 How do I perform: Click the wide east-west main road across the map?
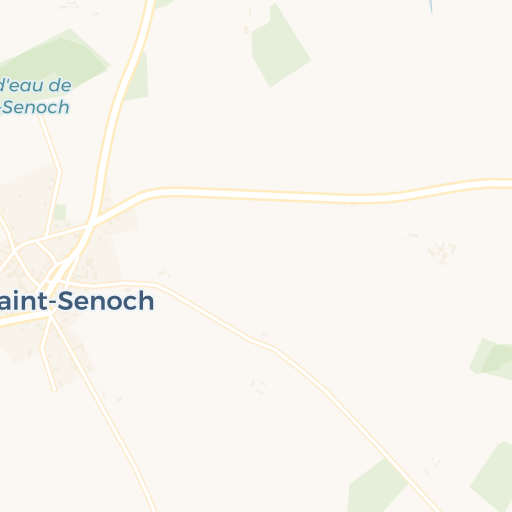tap(300, 195)
